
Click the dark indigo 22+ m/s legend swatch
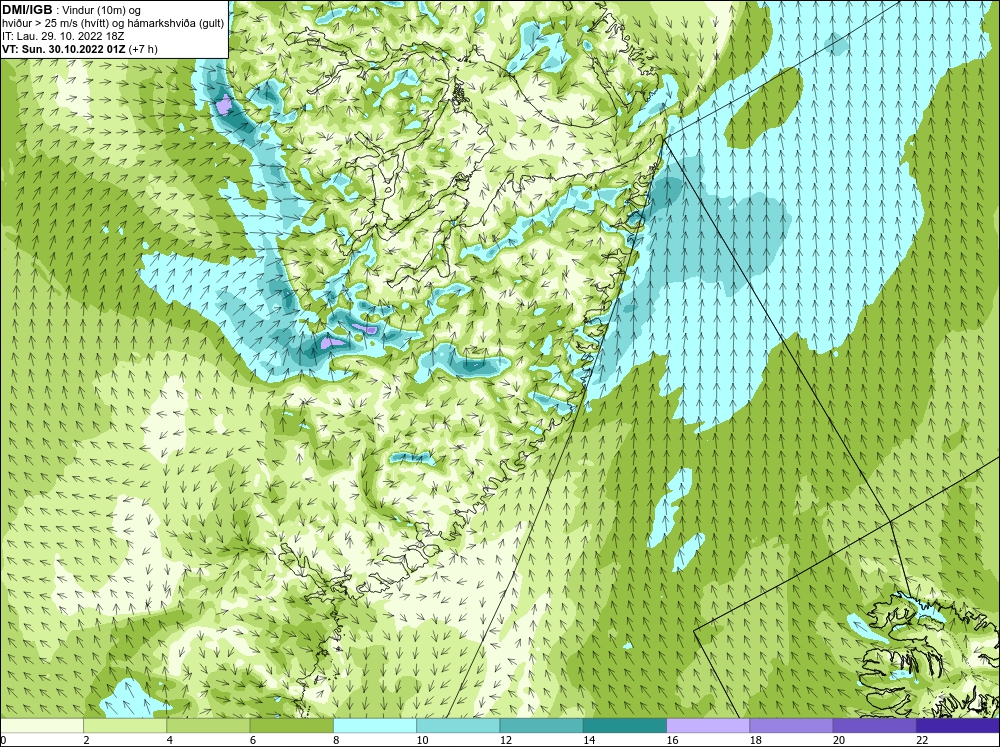pyautogui.click(x=958, y=726)
